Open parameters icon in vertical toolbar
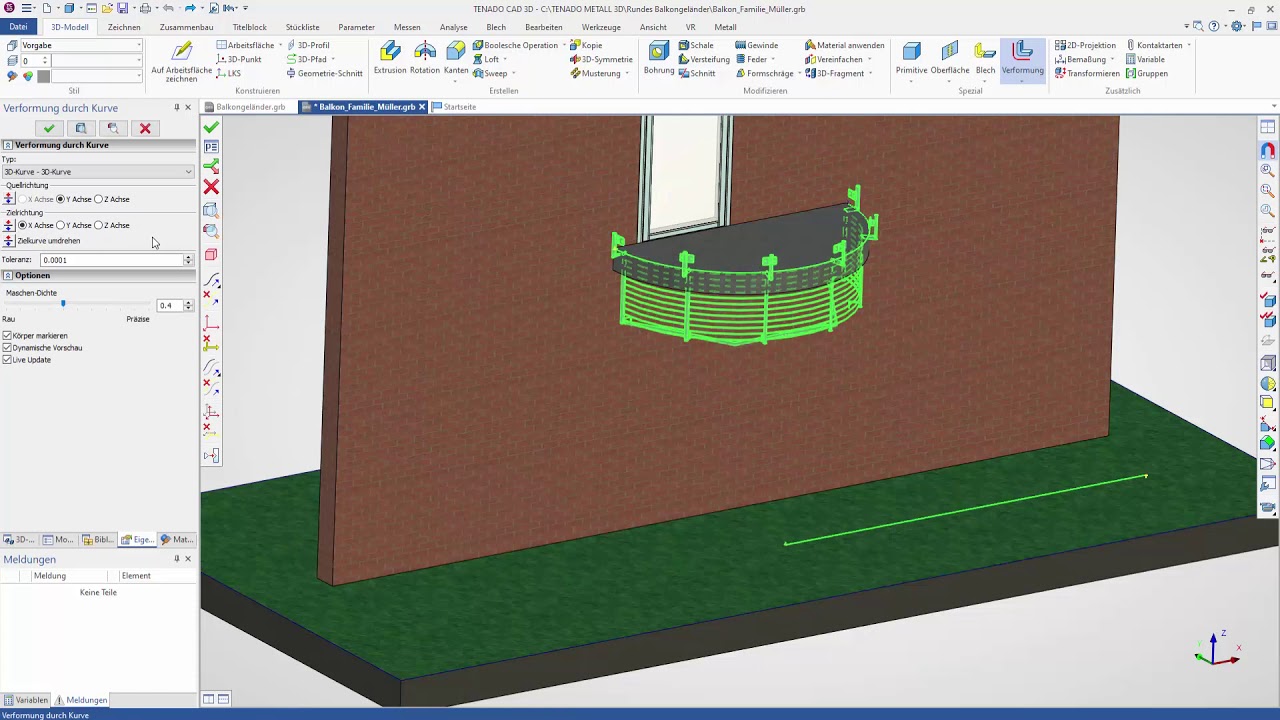The image size is (1280, 720). [x=211, y=147]
